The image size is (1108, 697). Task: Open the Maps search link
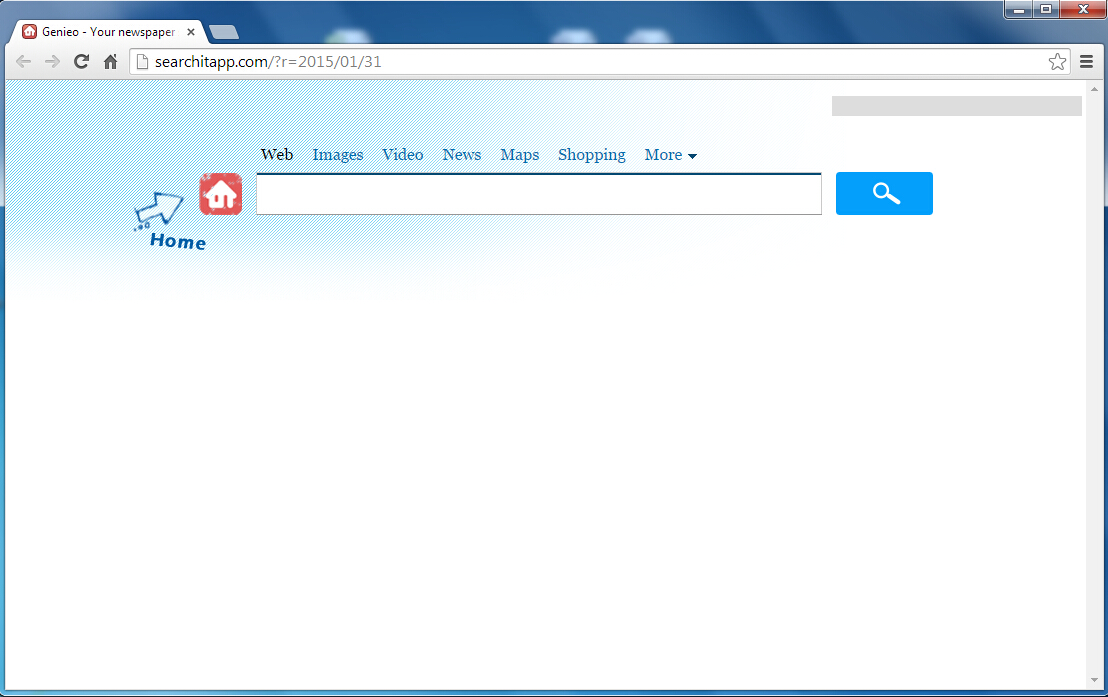(x=519, y=155)
